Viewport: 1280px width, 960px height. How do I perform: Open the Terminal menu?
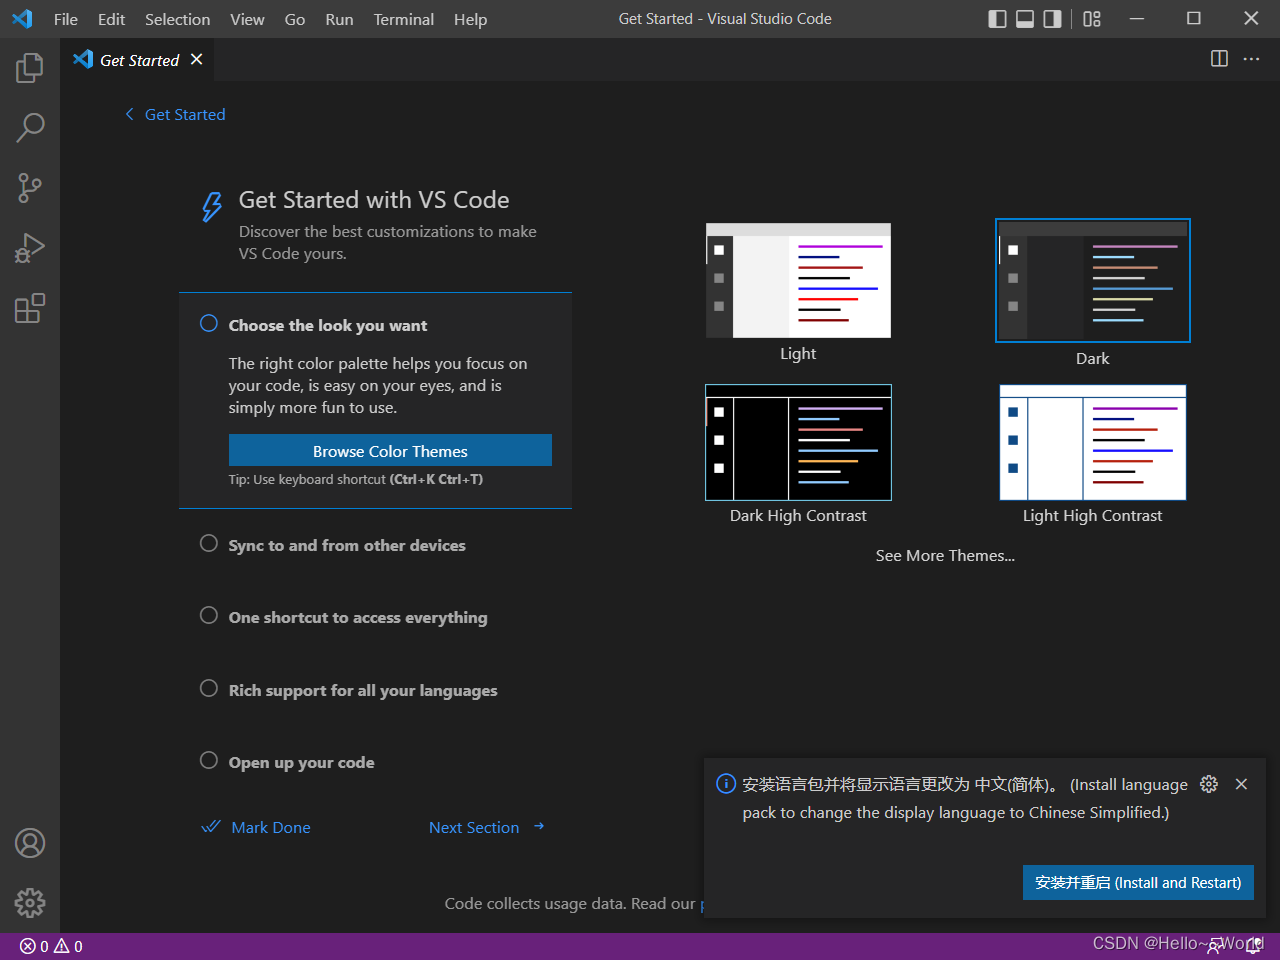pos(403,19)
